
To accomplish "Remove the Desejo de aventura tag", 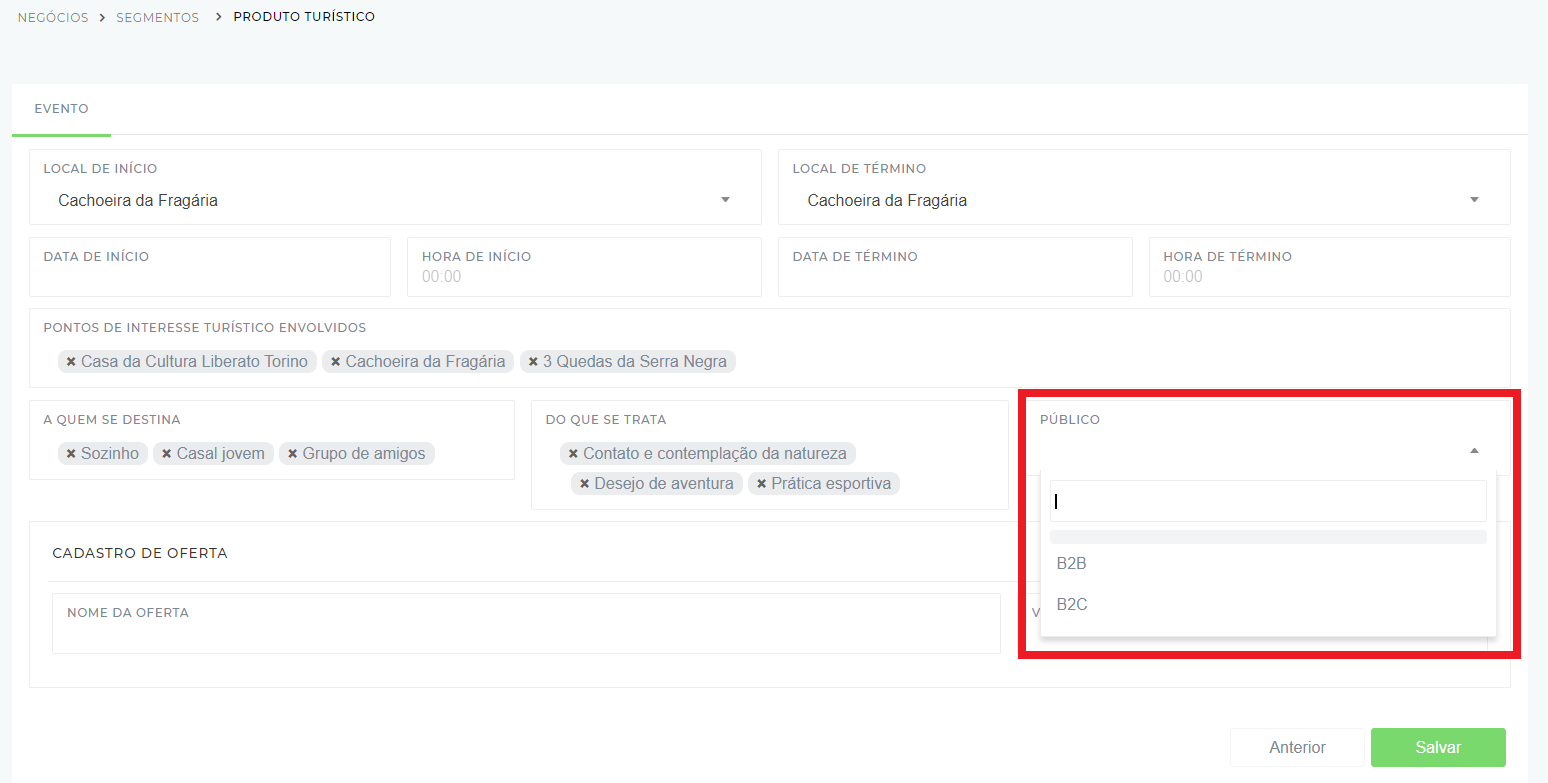I will click(x=584, y=484).
